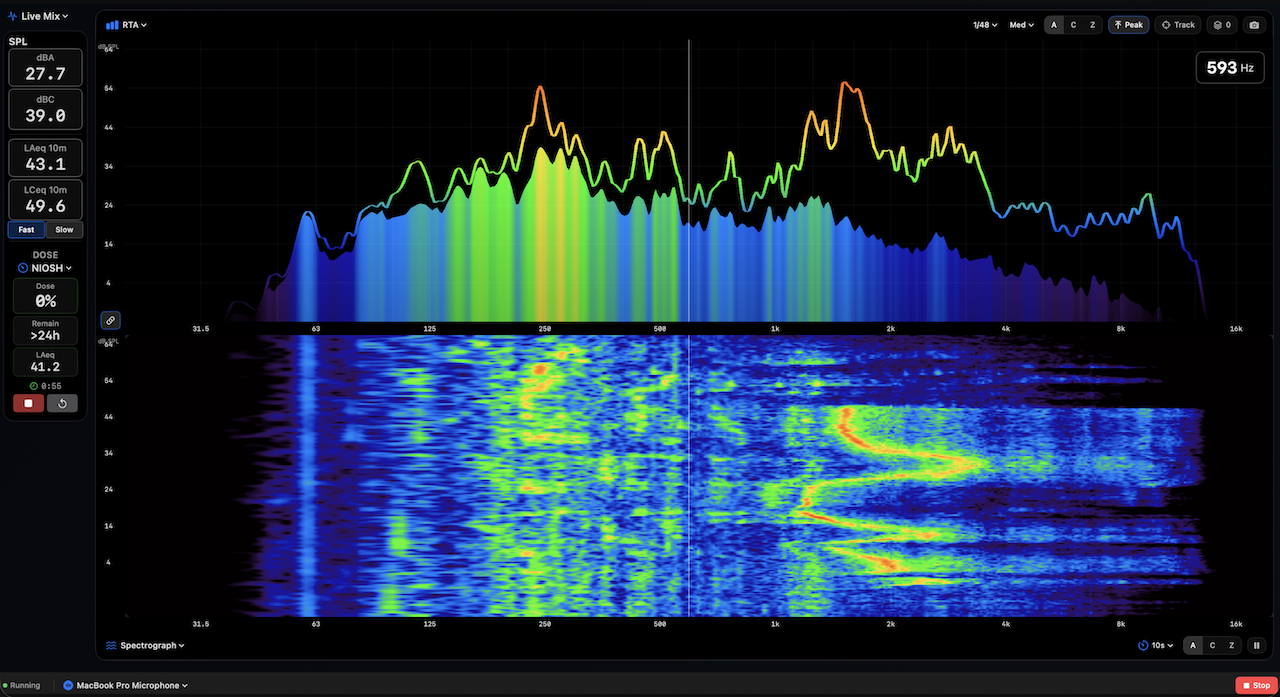Switch SPL response to Slow
The width and height of the screenshot is (1280, 697).
64,229
